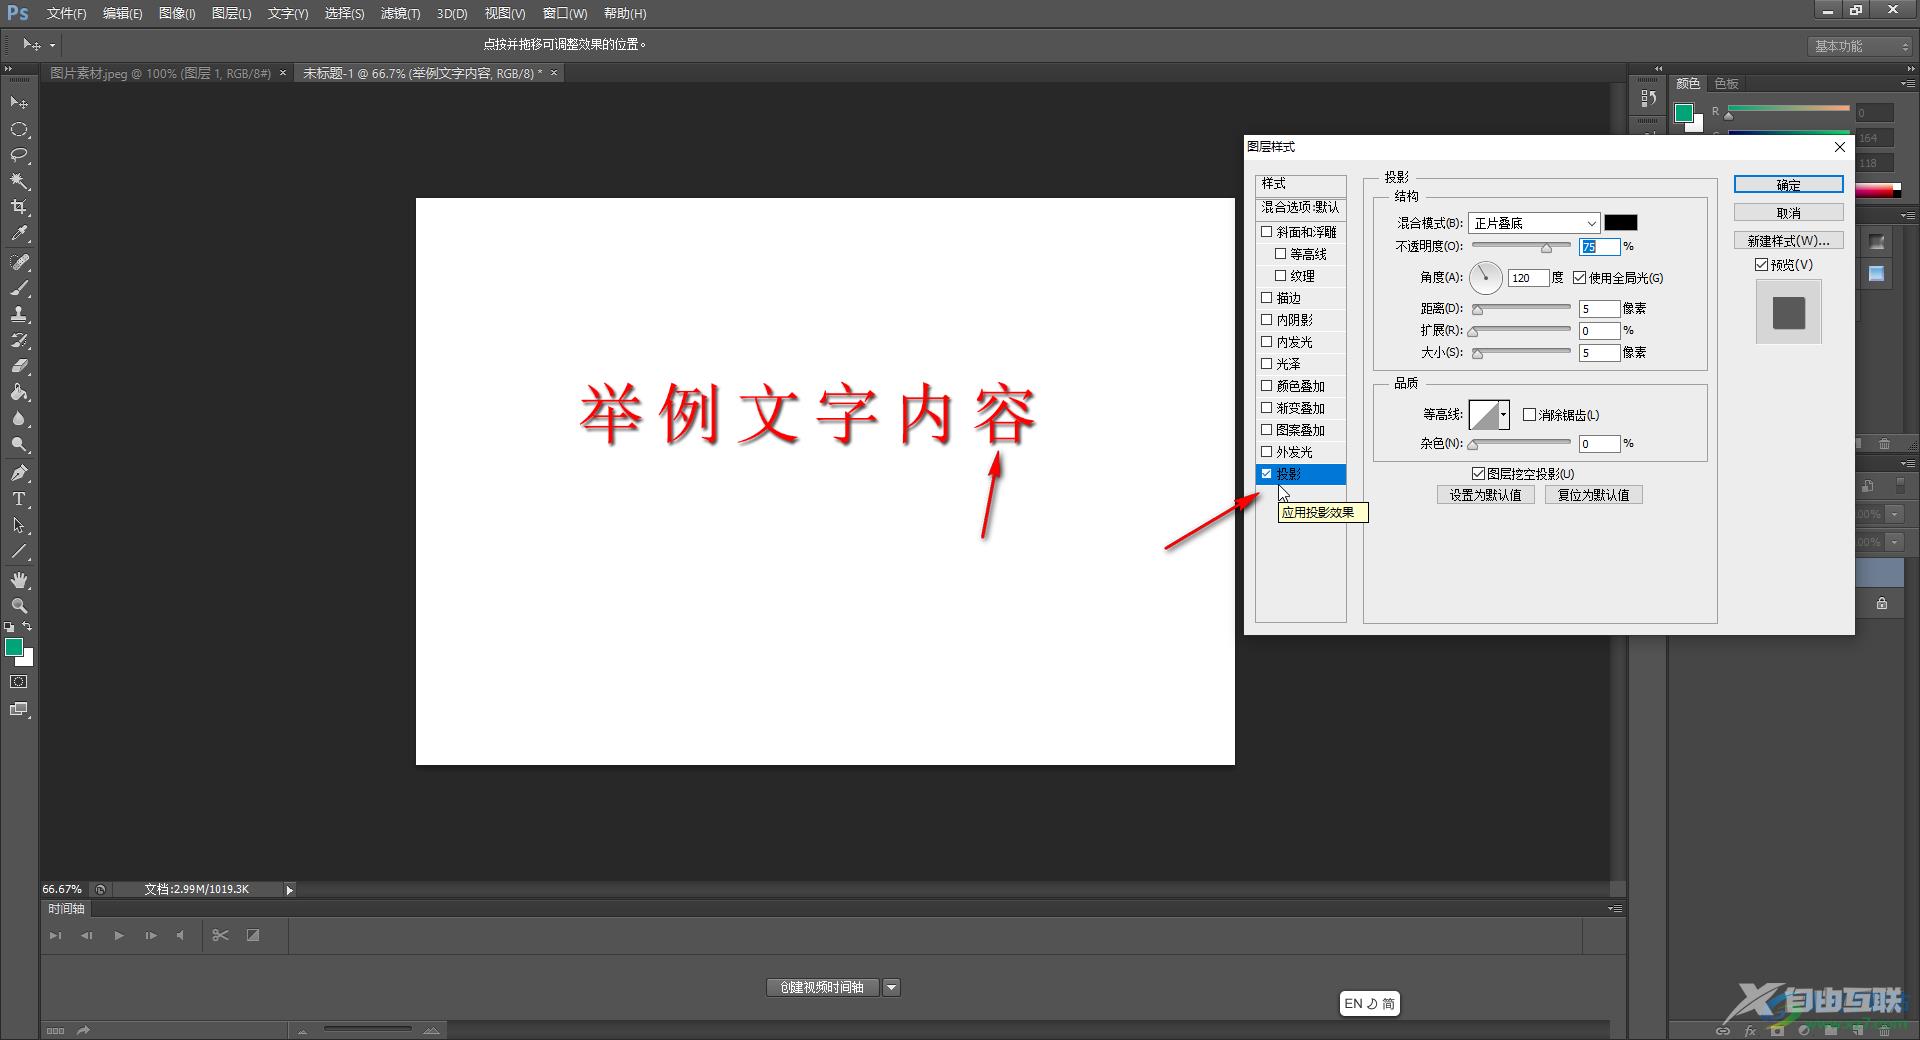The image size is (1920, 1040).
Task: Select the Lasso tool
Action: pyautogui.click(x=19, y=155)
